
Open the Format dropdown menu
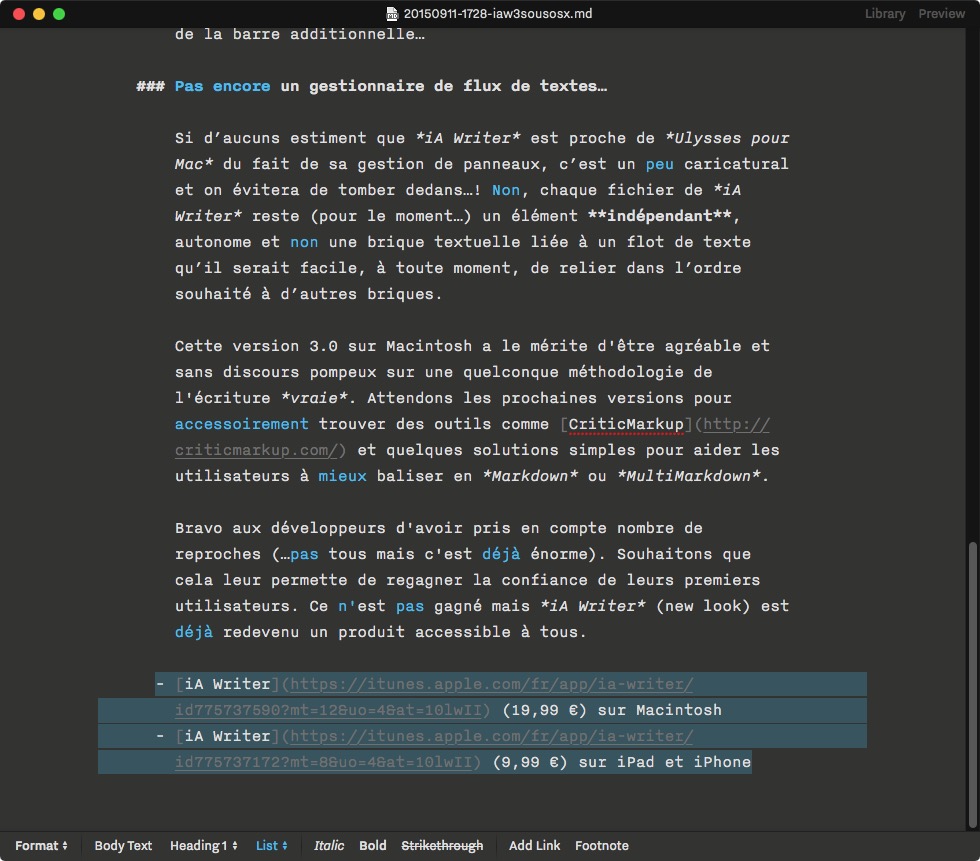41,846
